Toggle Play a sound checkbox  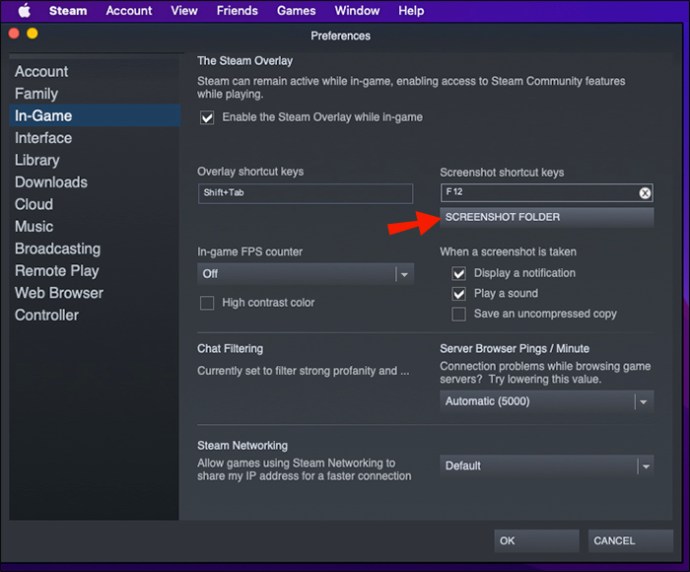[459, 293]
